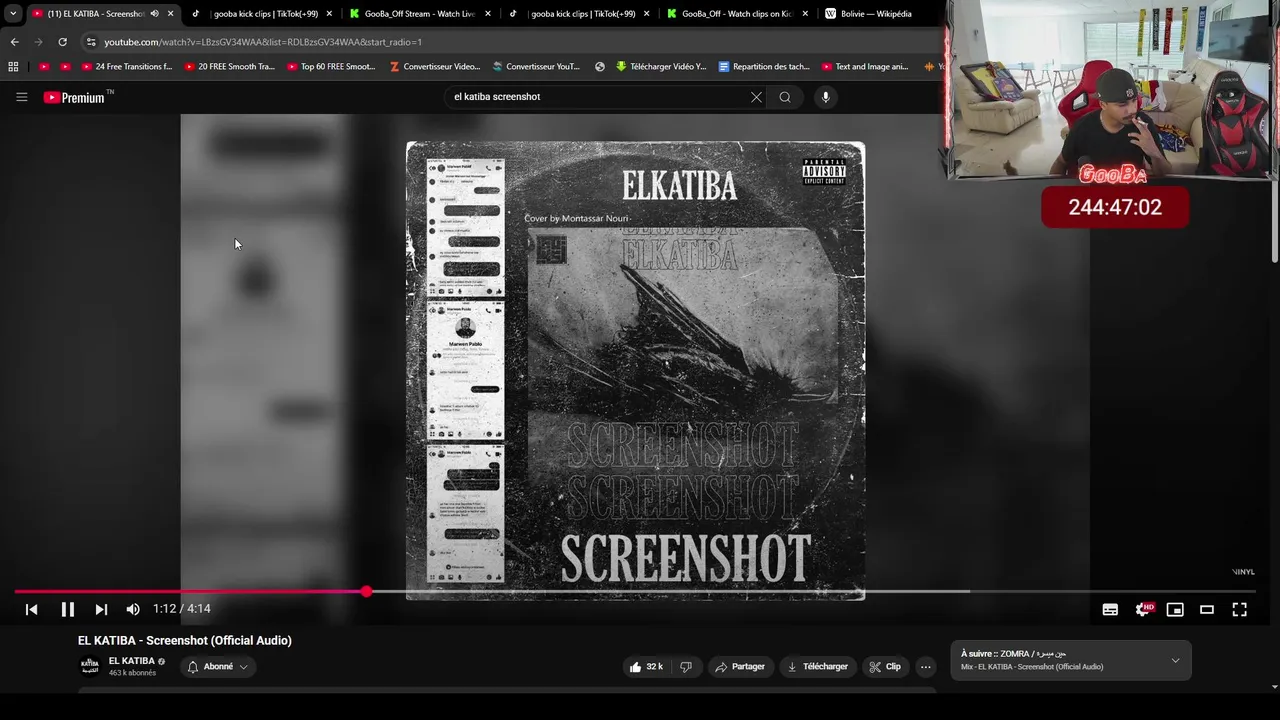
Task: View site information icon in address bar
Action: [x=91, y=42]
